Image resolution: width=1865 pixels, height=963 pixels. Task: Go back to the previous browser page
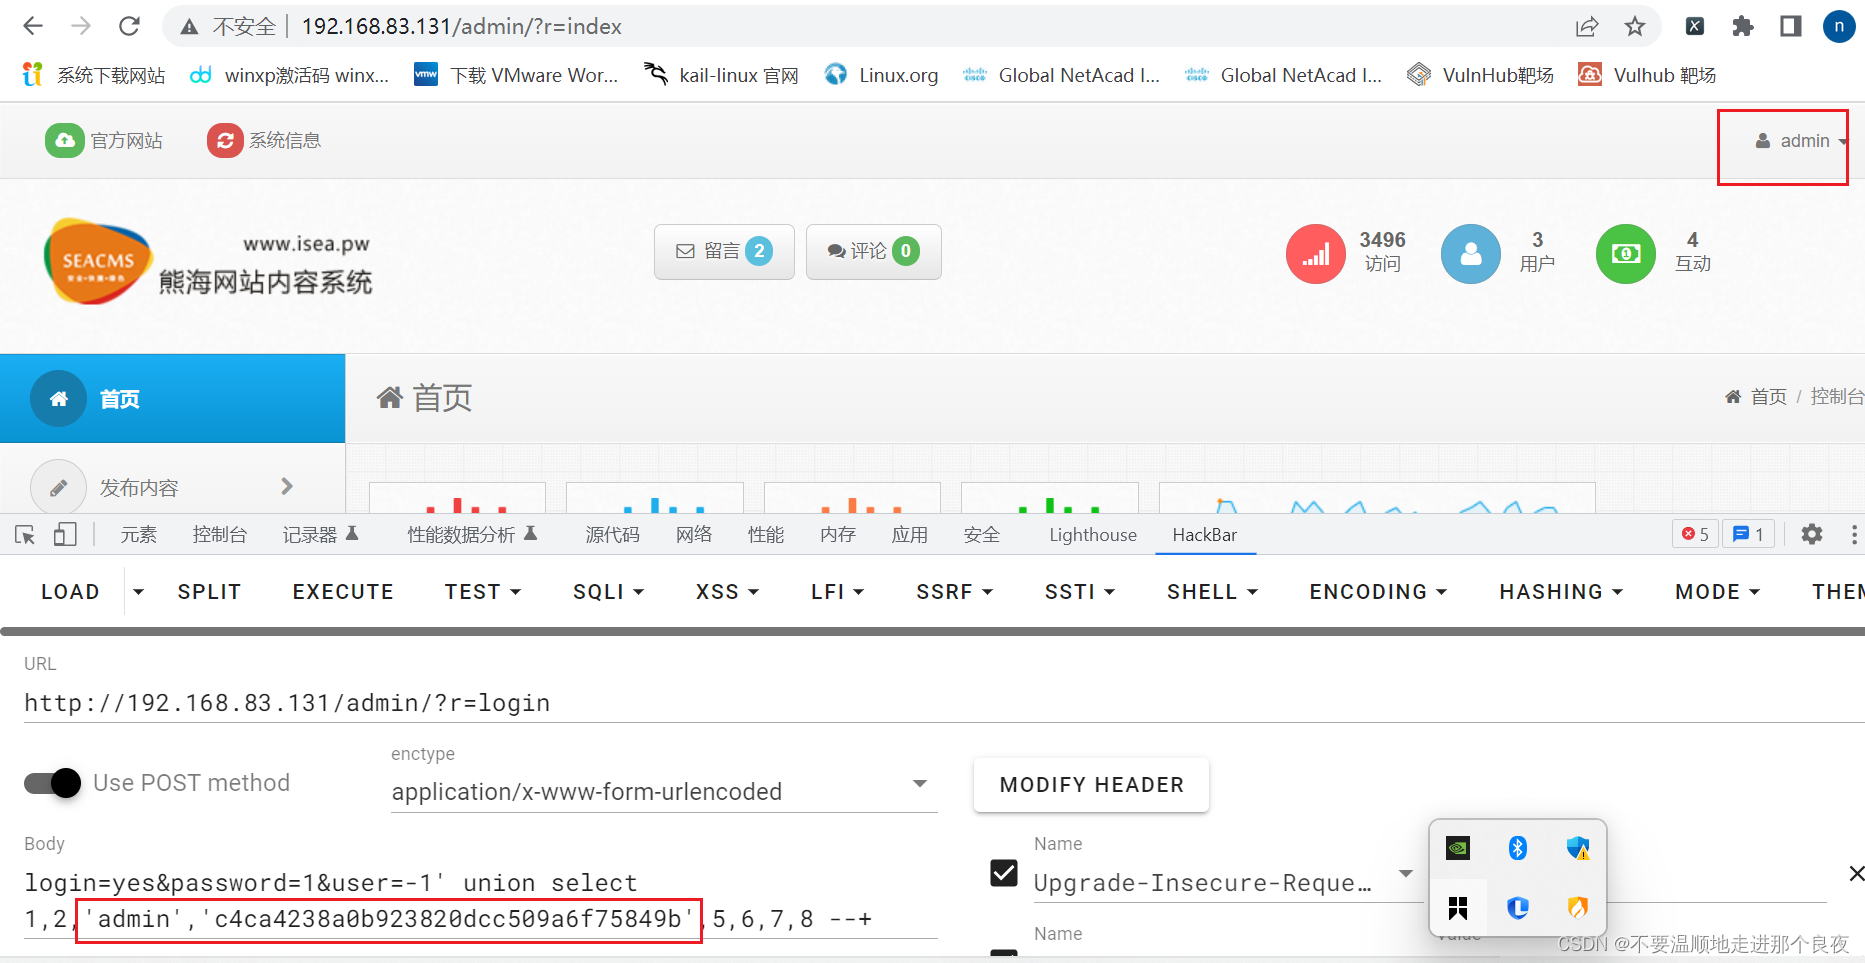33,26
